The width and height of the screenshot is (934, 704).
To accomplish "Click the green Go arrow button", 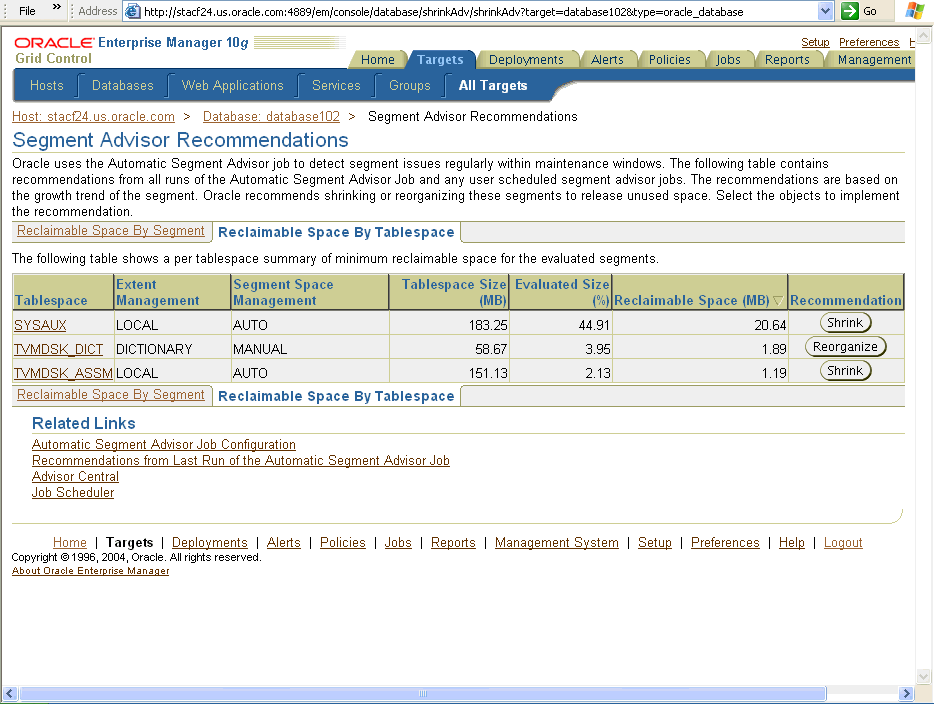I will click(x=850, y=11).
